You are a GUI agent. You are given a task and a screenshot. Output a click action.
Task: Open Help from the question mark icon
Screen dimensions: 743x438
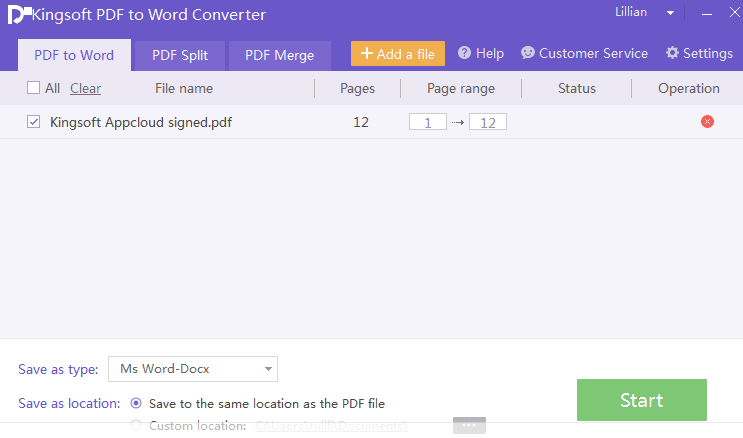464,53
